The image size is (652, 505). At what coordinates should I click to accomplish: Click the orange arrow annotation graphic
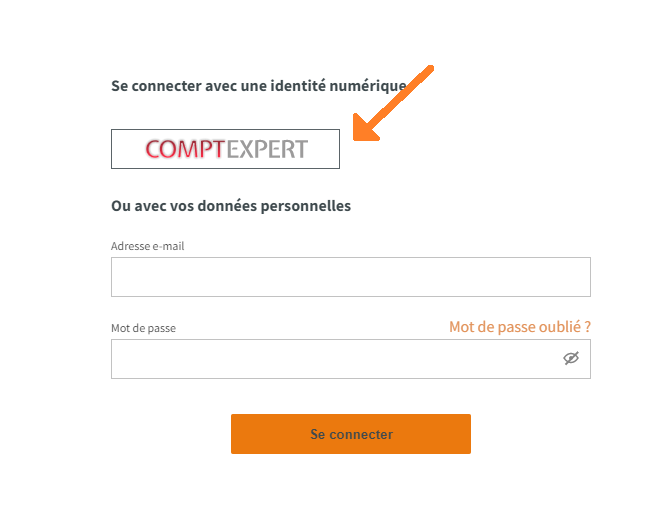coord(393,103)
